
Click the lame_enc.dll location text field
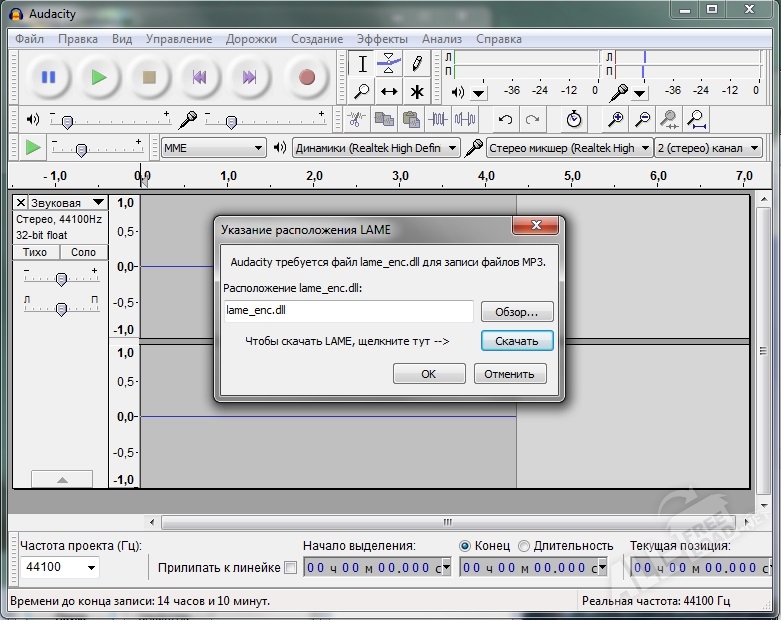(348, 311)
